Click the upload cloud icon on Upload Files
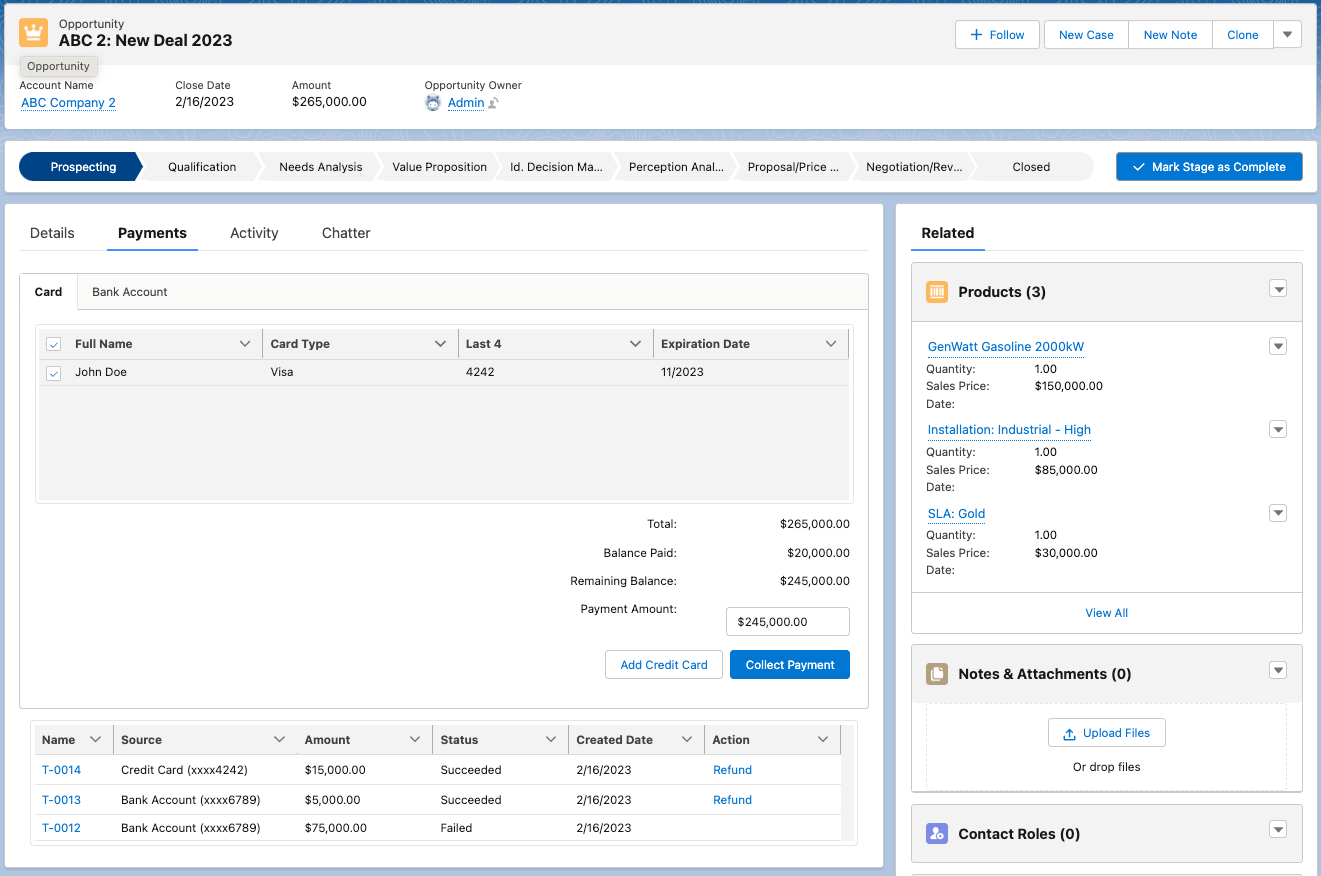Image resolution: width=1321 pixels, height=876 pixels. 1069,732
